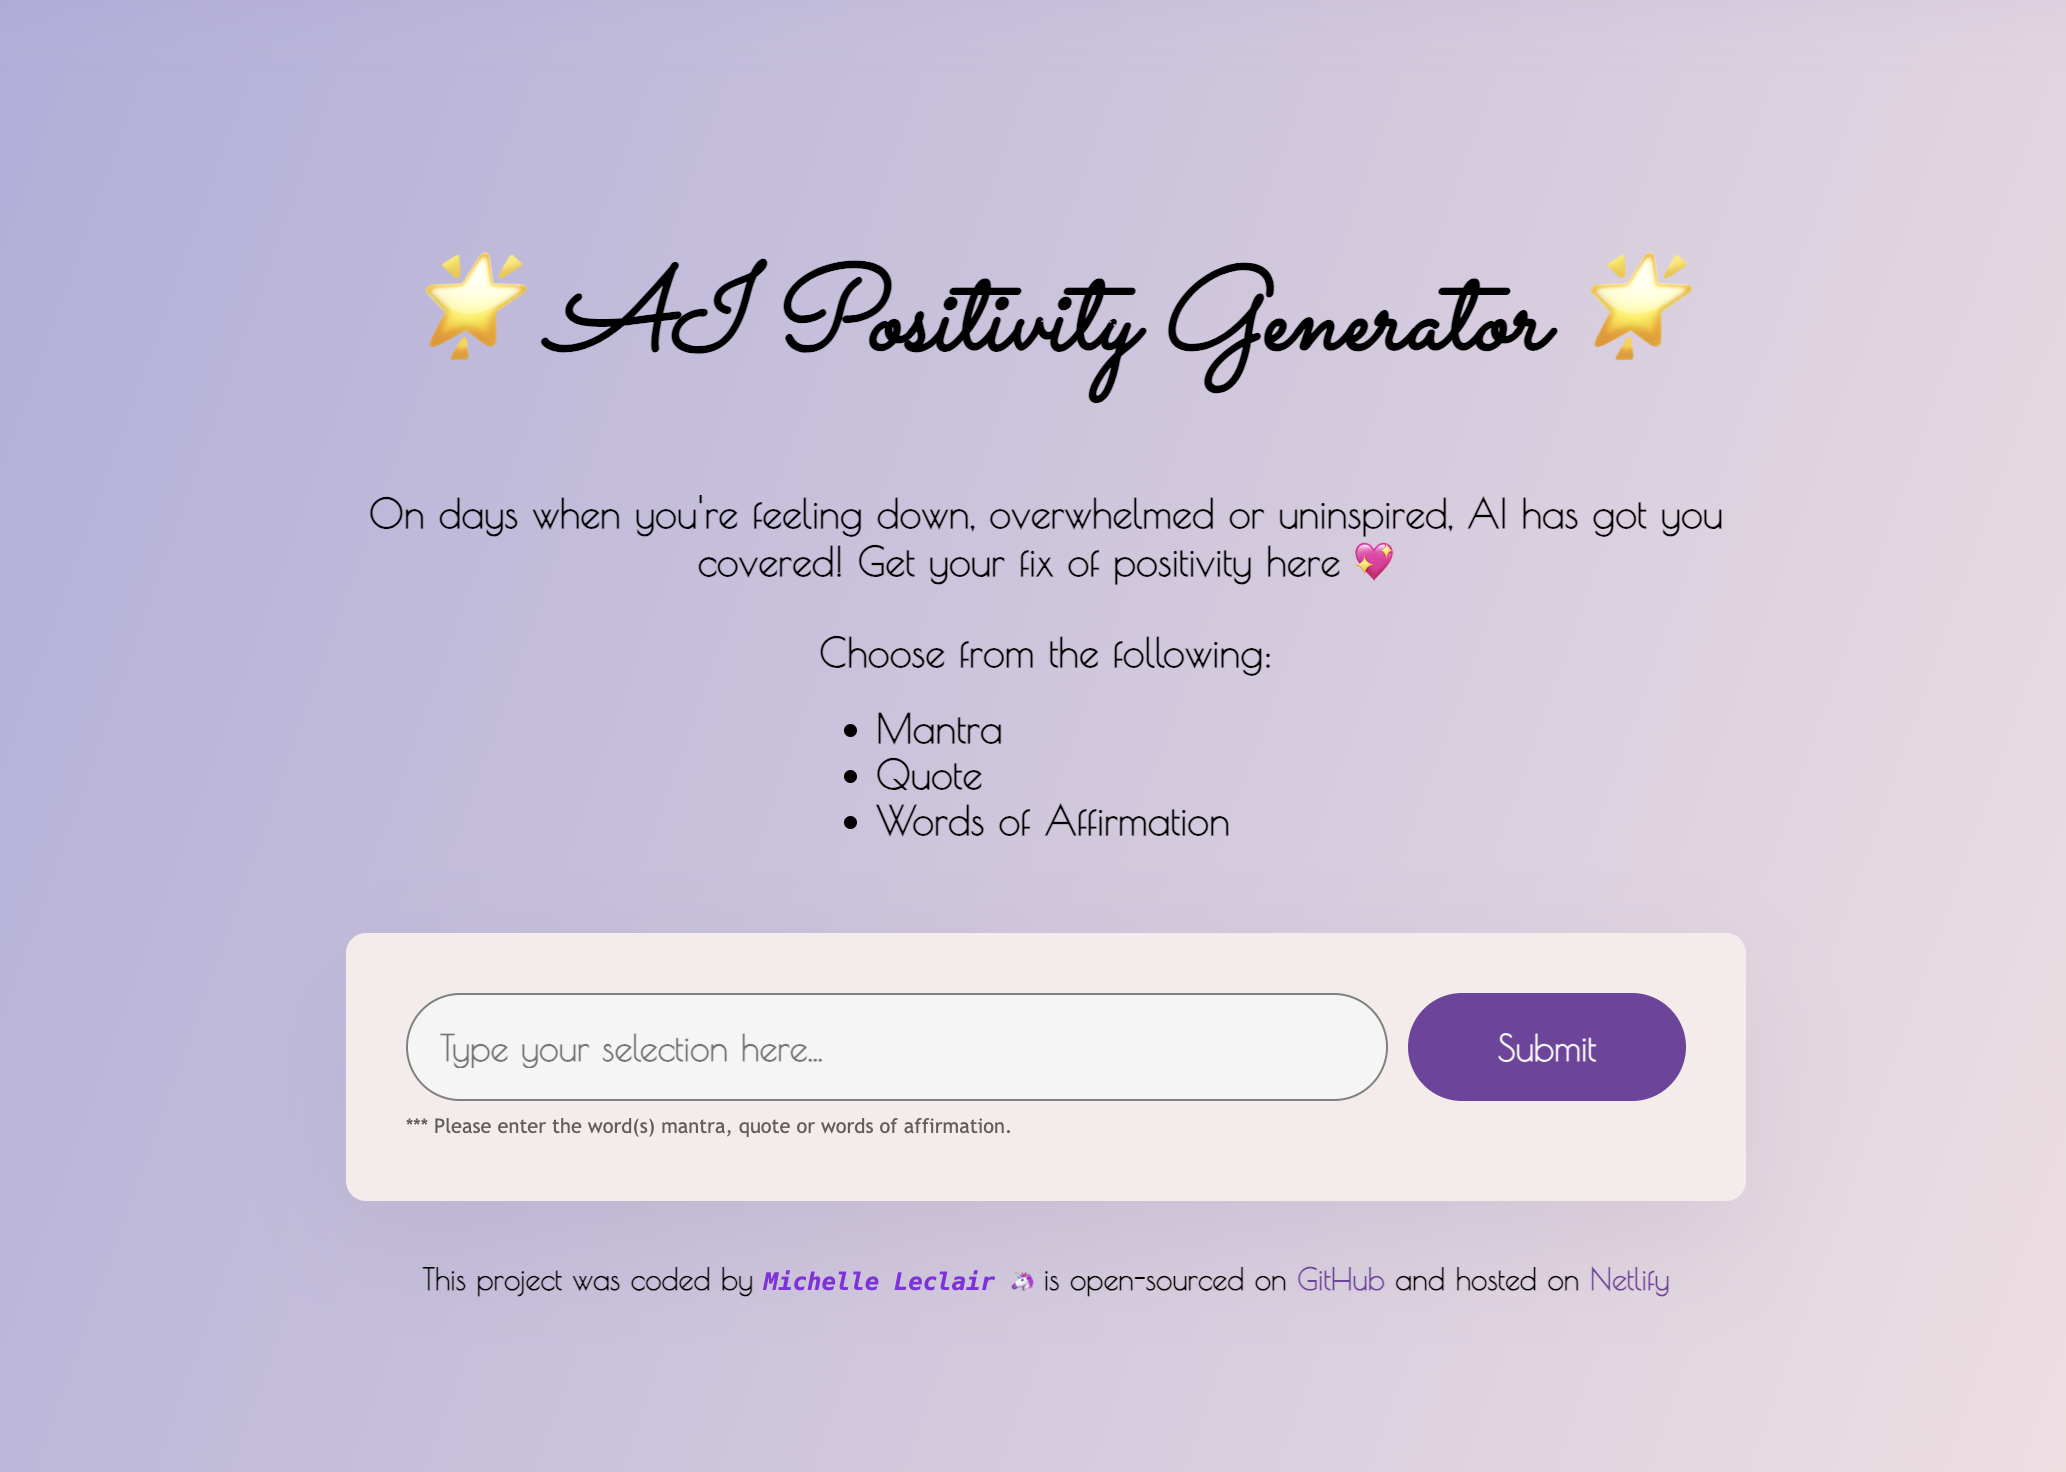Screen dimensions: 2066x1472
Task: Click the word(s) mantra helper hint text
Action: pos(707,1126)
